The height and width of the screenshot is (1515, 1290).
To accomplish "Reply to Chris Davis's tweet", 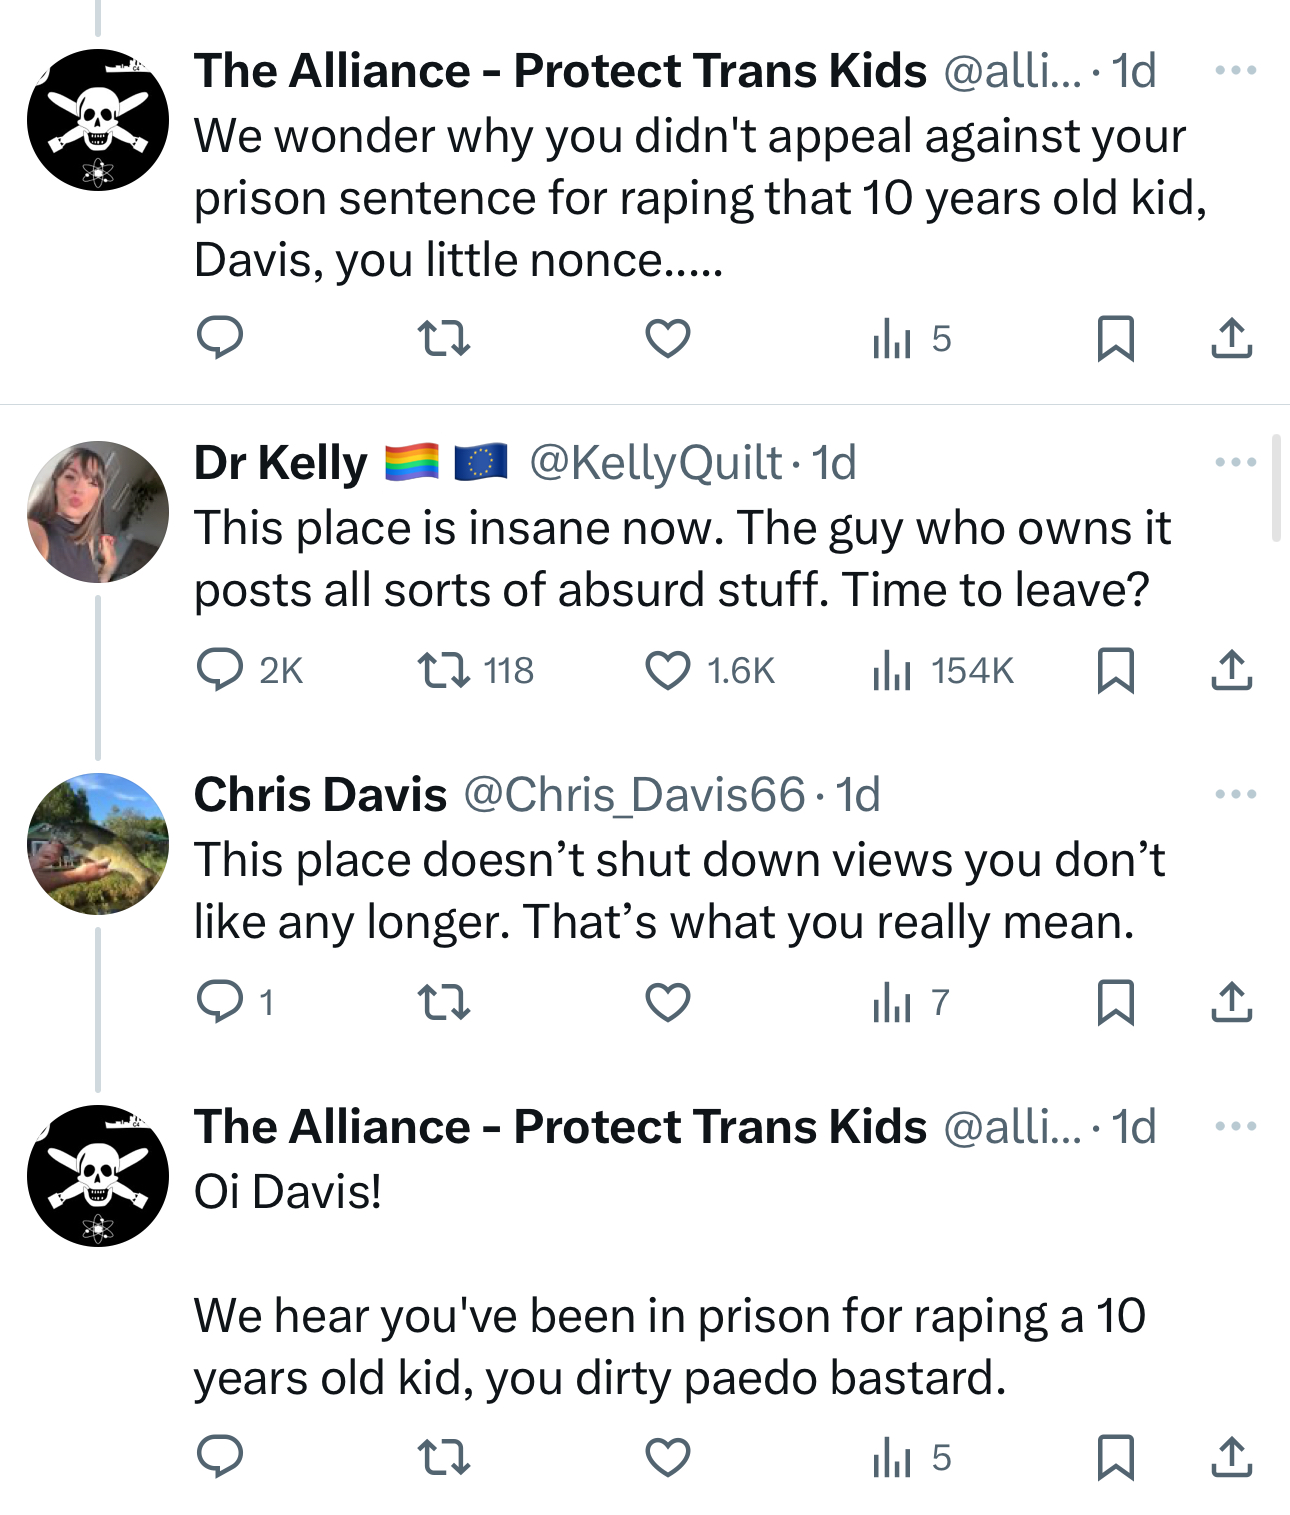I will pyautogui.click(x=219, y=1002).
